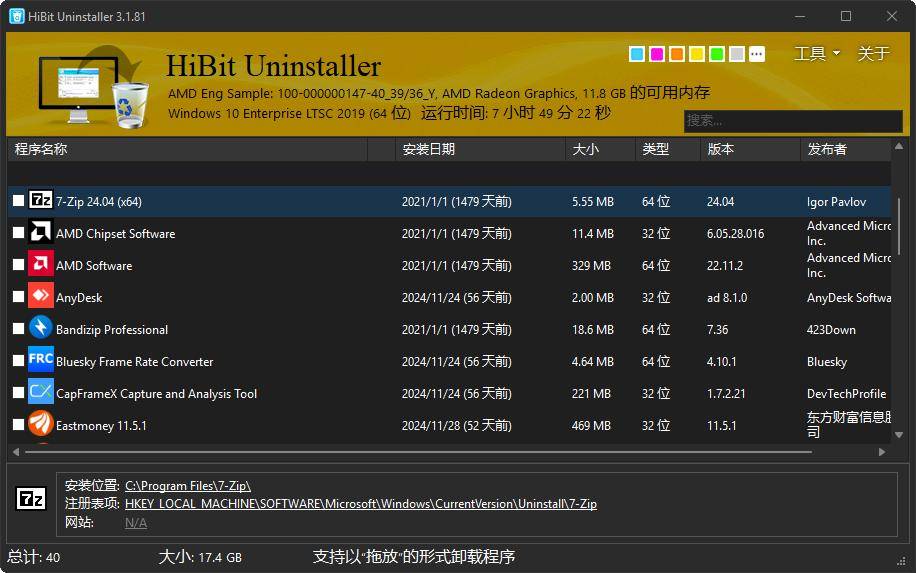The image size is (916, 573).
Task: Click the CapFrameX program icon
Action: pyautogui.click(x=41, y=392)
